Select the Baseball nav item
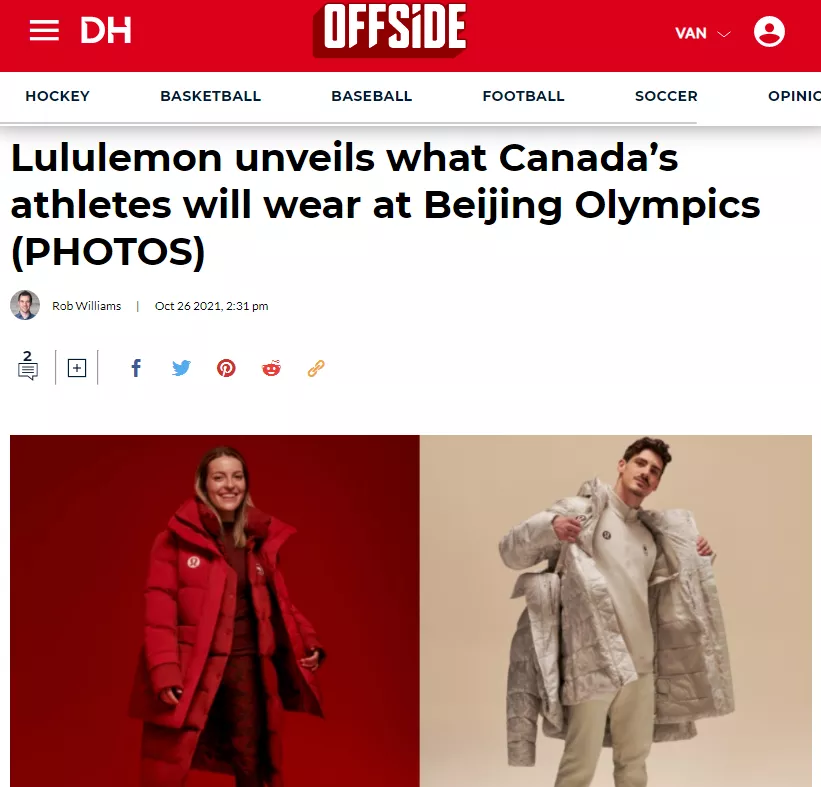The height and width of the screenshot is (787, 821). pyautogui.click(x=372, y=96)
